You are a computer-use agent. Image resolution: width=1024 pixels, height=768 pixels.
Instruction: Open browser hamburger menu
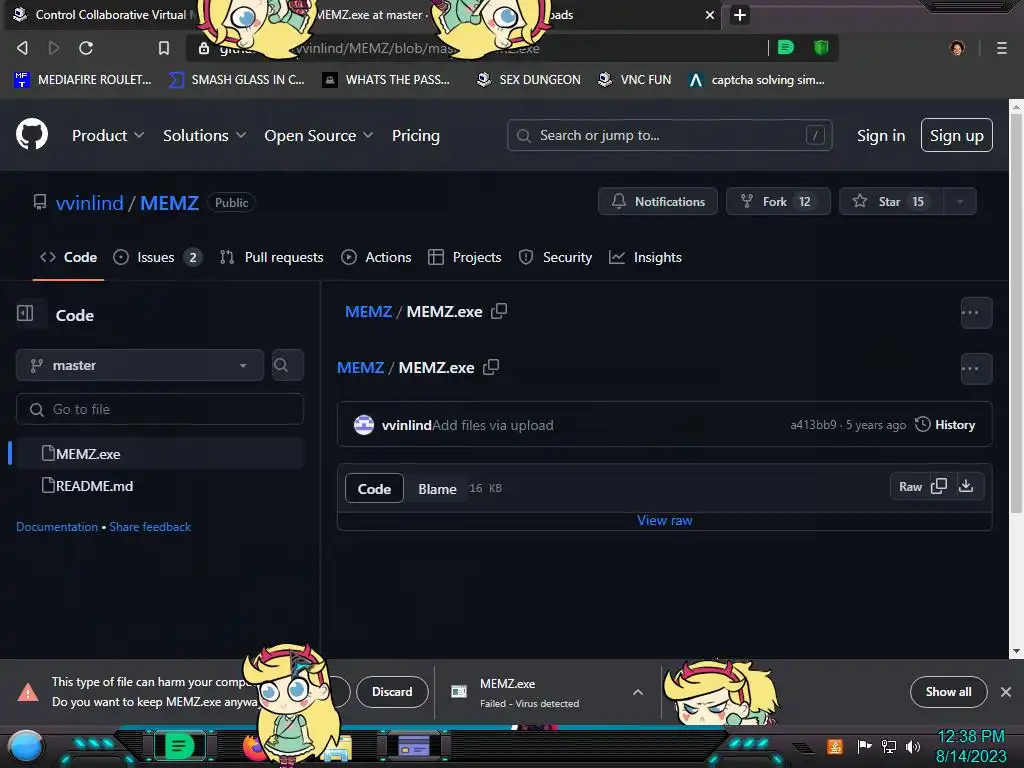(x=1001, y=48)
